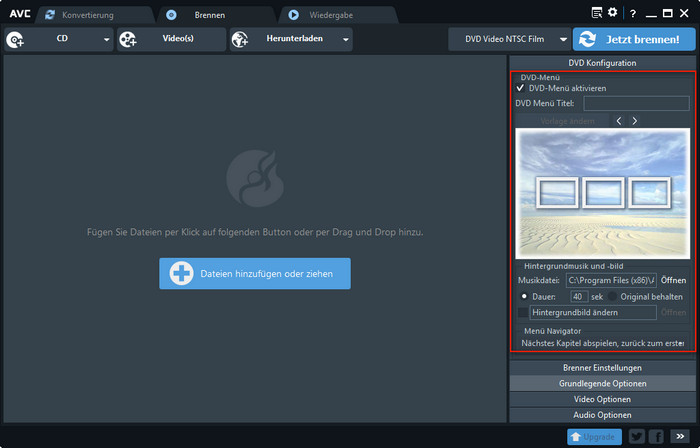Toggle DVD-Menü aktivieren checkbox
Screen dimensions: 700x448
[520, 88]
